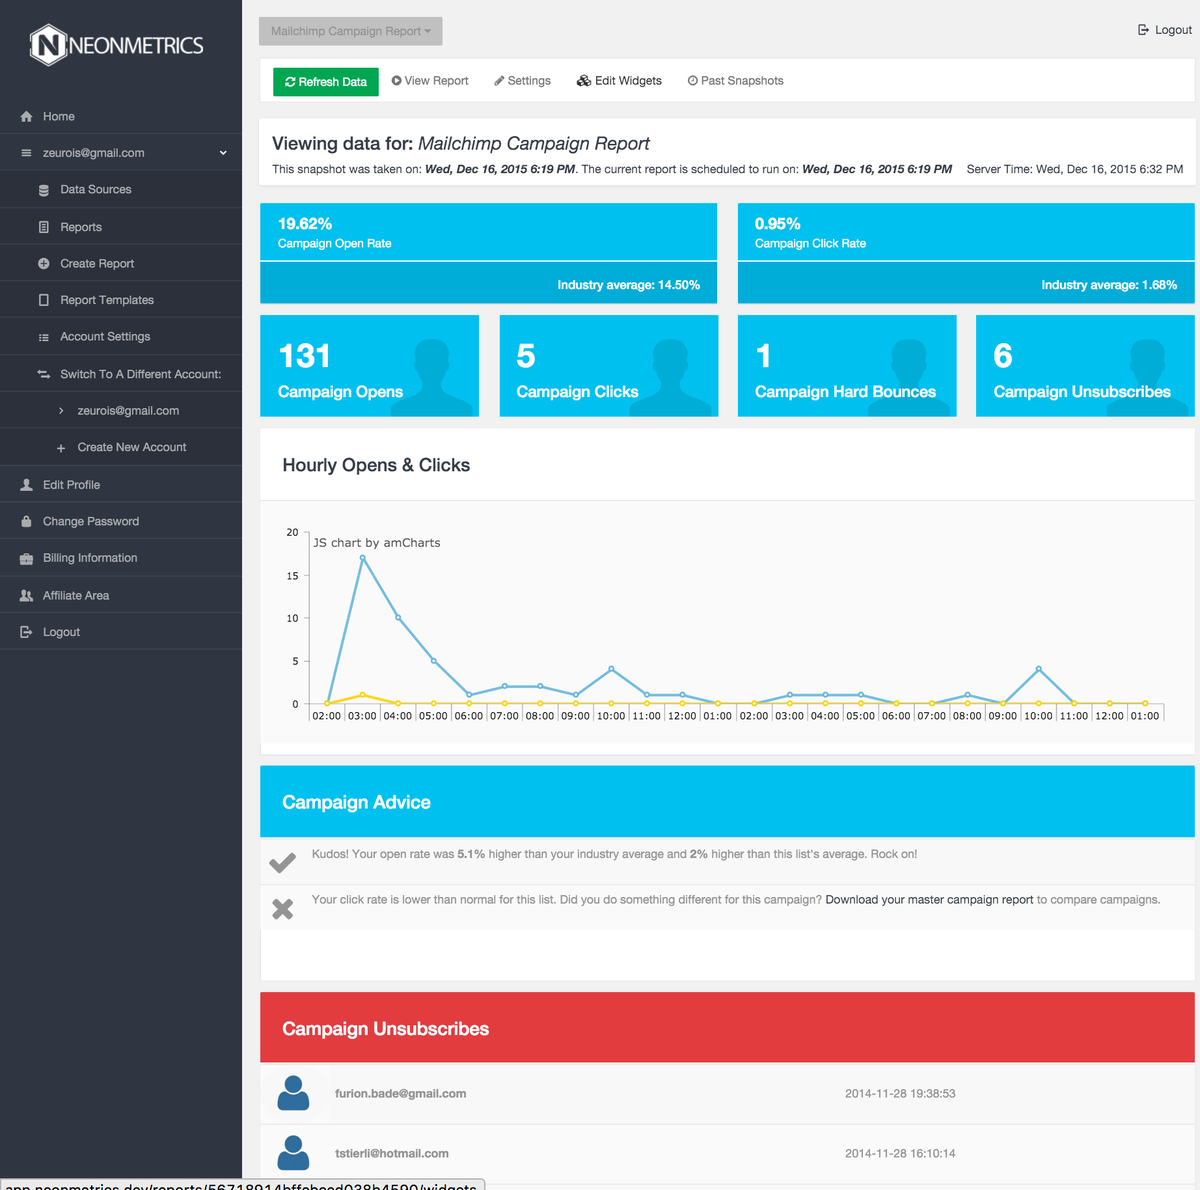The width and height of the screenshot is (1200, 1190).
Task: Click the 6 Campaign Unsubscribes tile
Action: (1085, 366)
